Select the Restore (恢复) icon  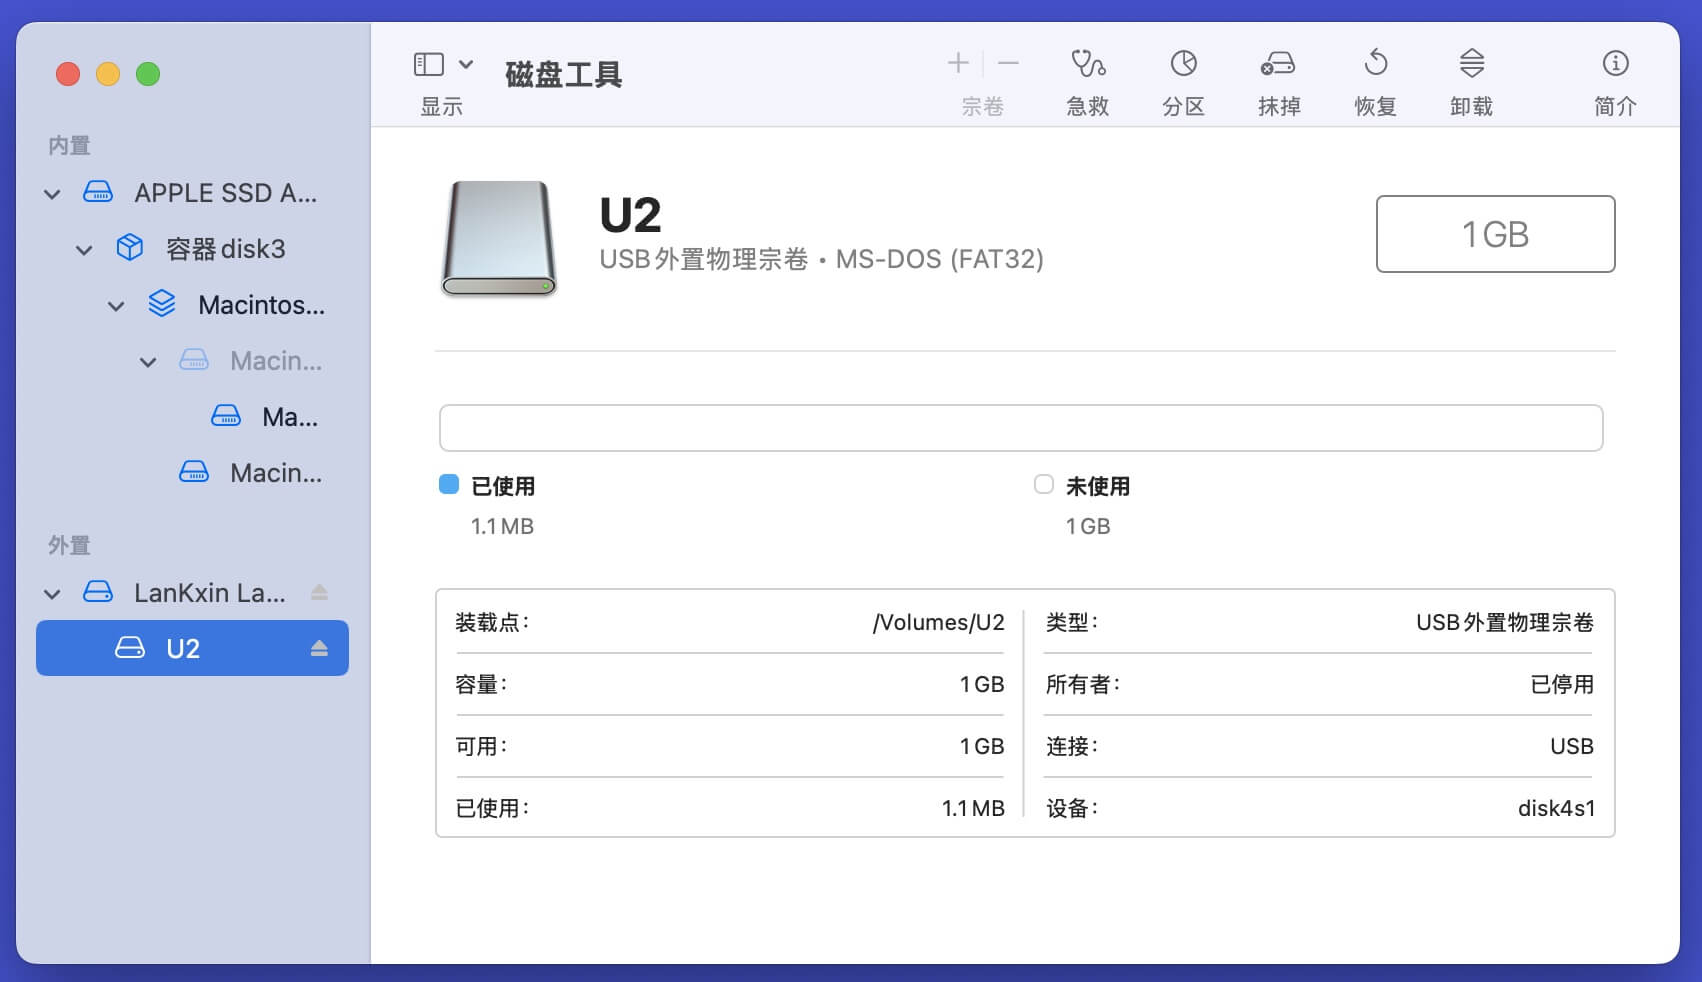[x=1375, y=65]
